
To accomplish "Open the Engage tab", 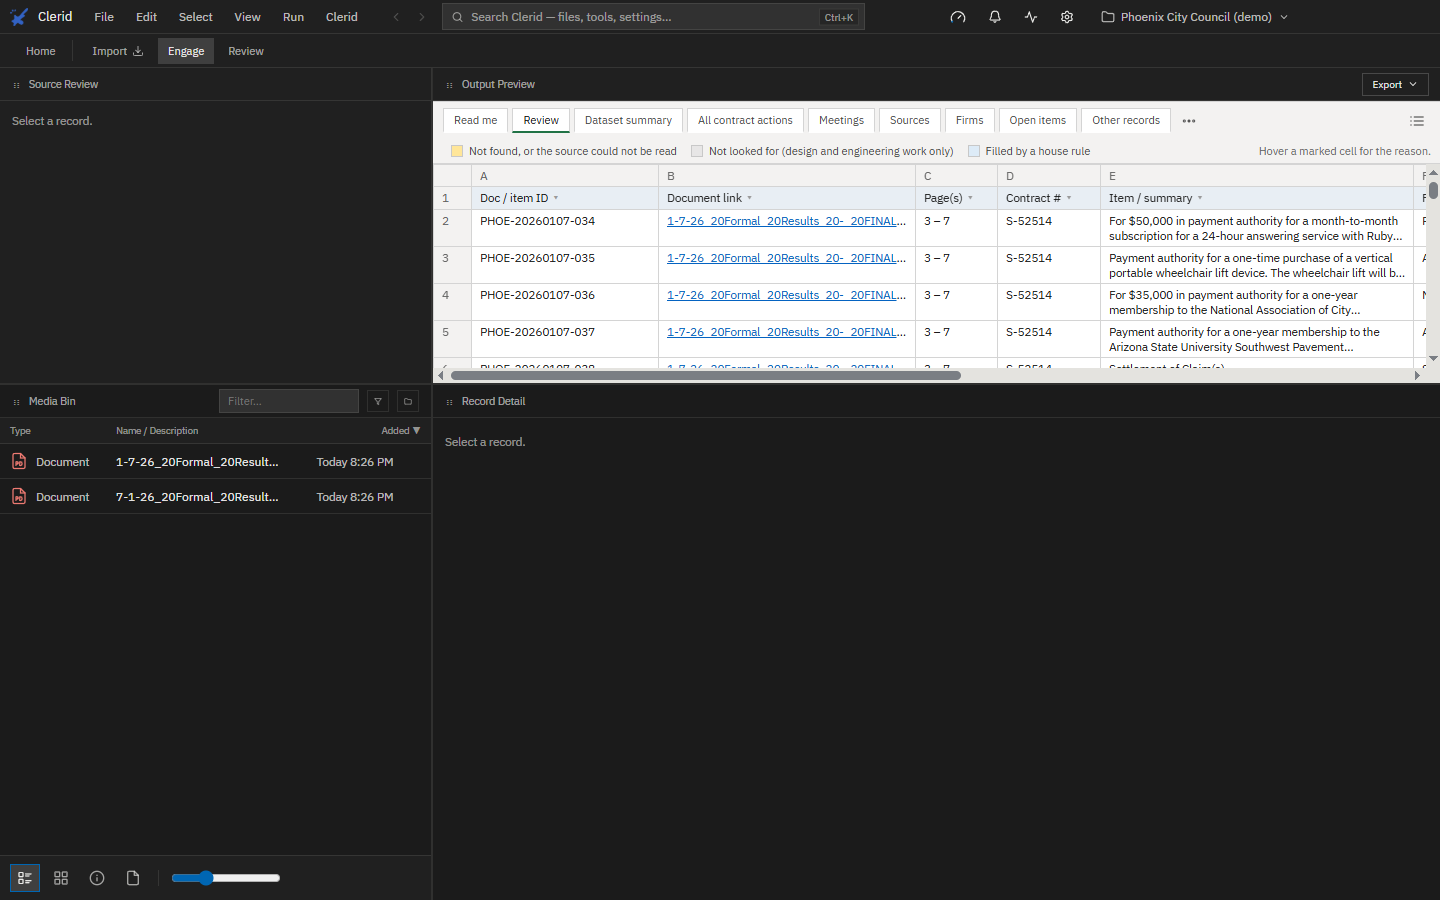I will click(x=186, y=51).
